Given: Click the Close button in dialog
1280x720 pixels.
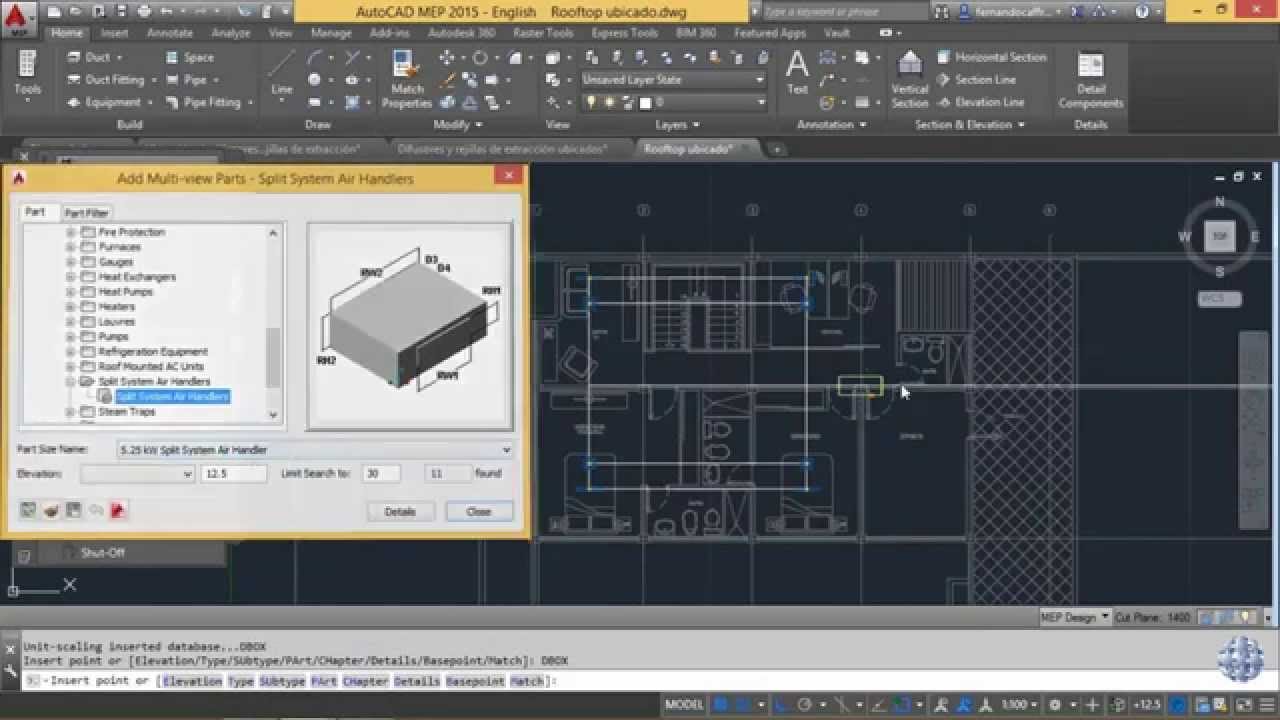Looking at the screenshot, I should [x=479, y=511].
